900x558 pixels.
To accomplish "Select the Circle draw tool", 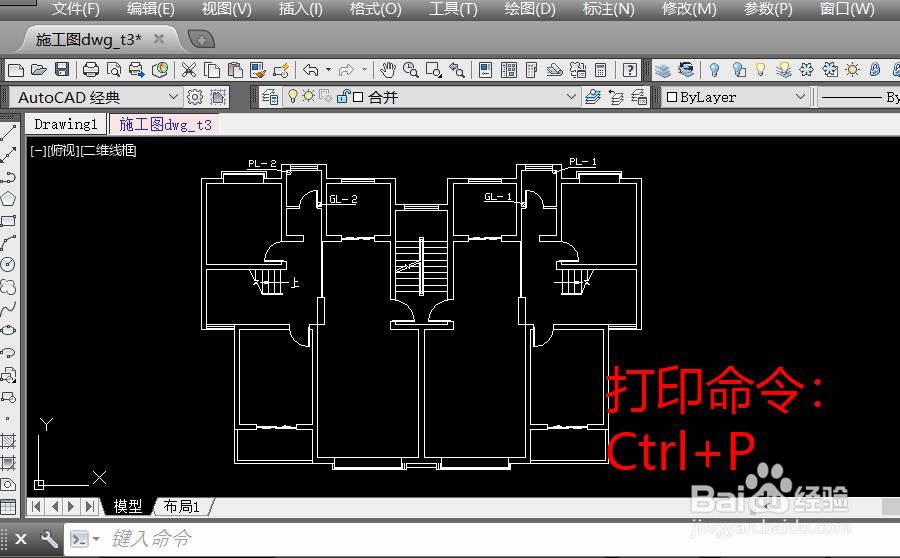I will click(8, 265).
